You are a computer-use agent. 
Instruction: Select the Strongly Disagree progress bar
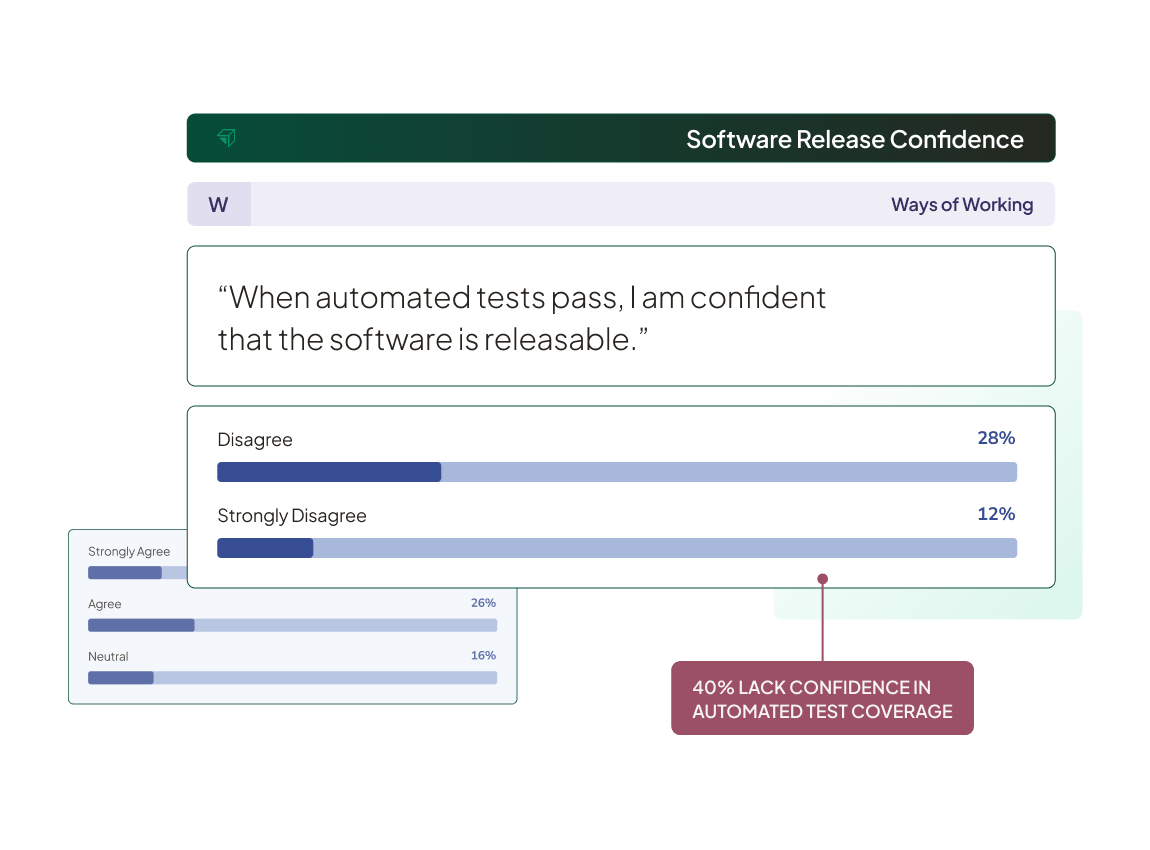coord(617,547)
